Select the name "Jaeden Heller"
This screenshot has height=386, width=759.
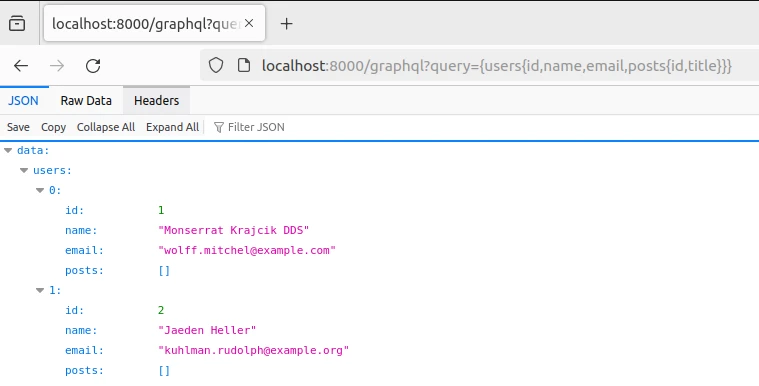tap(207, 330)
